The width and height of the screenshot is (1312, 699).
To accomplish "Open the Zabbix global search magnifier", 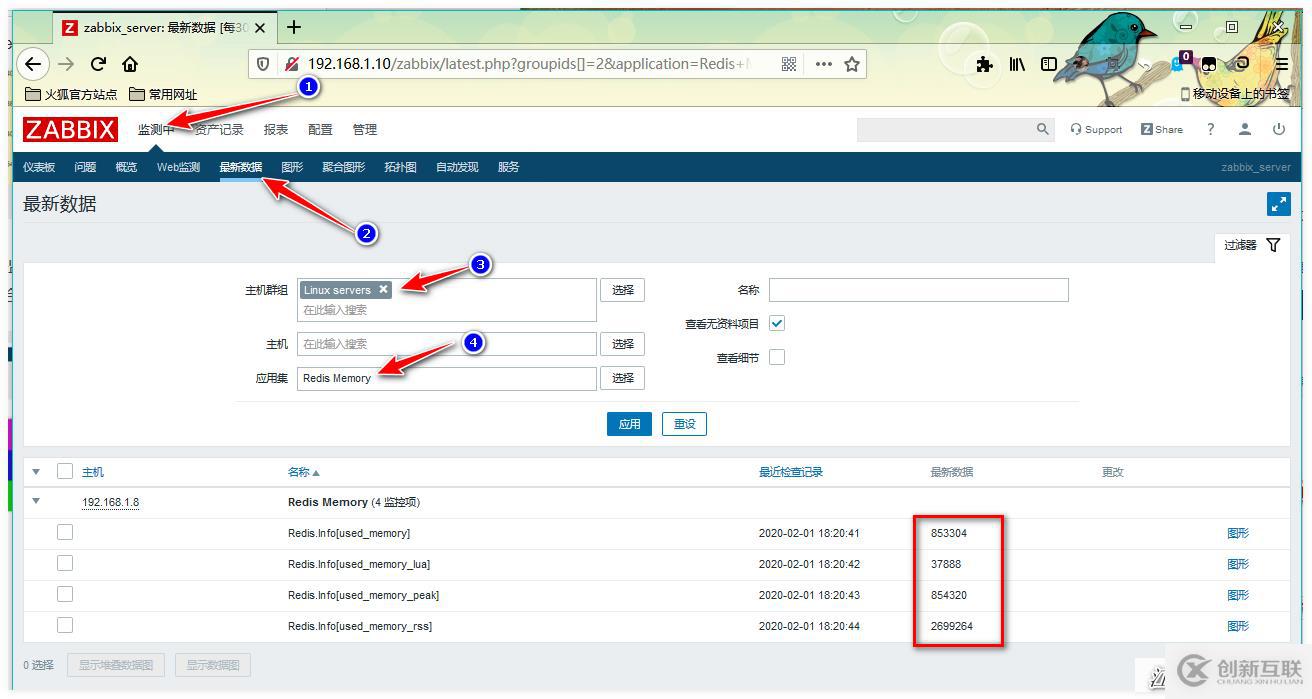I will pos(1042,129).
